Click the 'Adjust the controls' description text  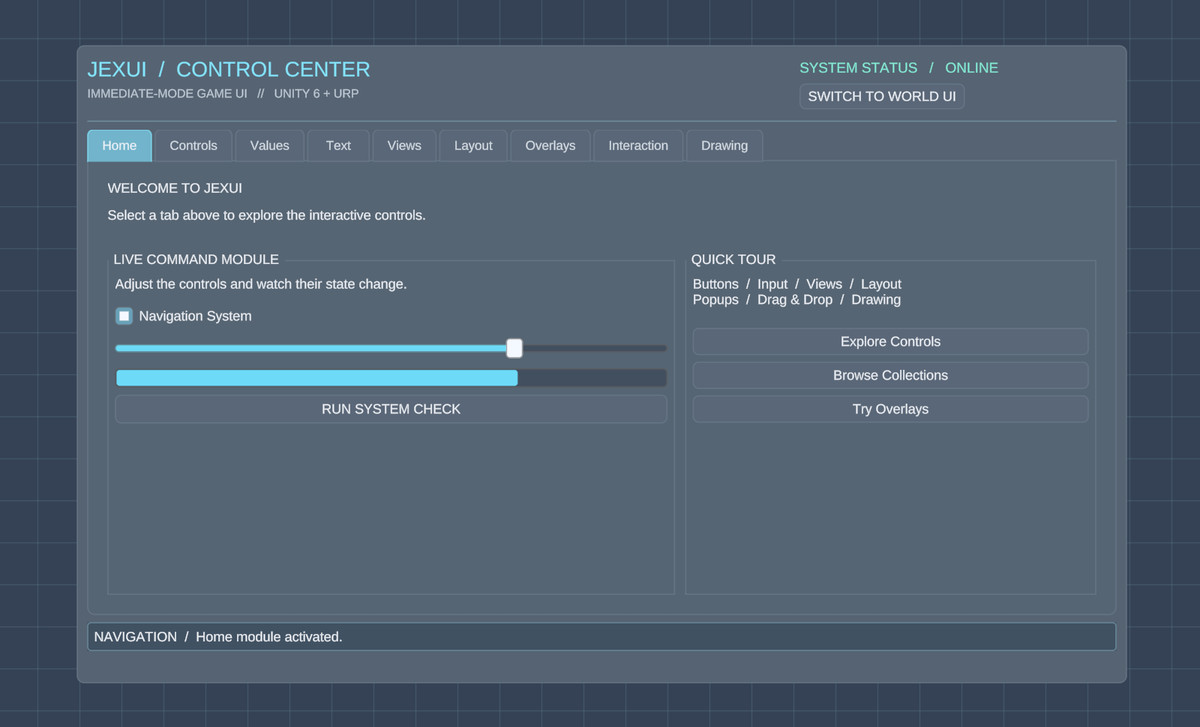(x=261, y=285)
